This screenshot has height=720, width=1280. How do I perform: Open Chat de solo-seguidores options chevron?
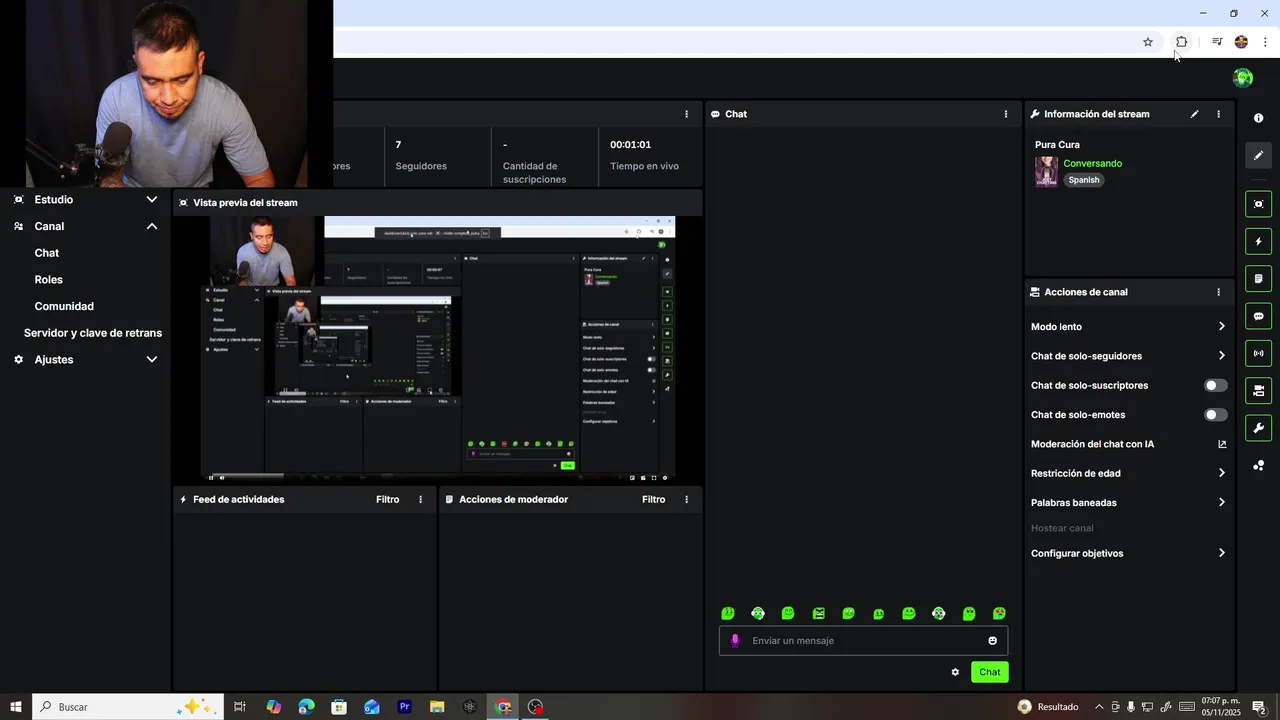tap(1222, 355)
